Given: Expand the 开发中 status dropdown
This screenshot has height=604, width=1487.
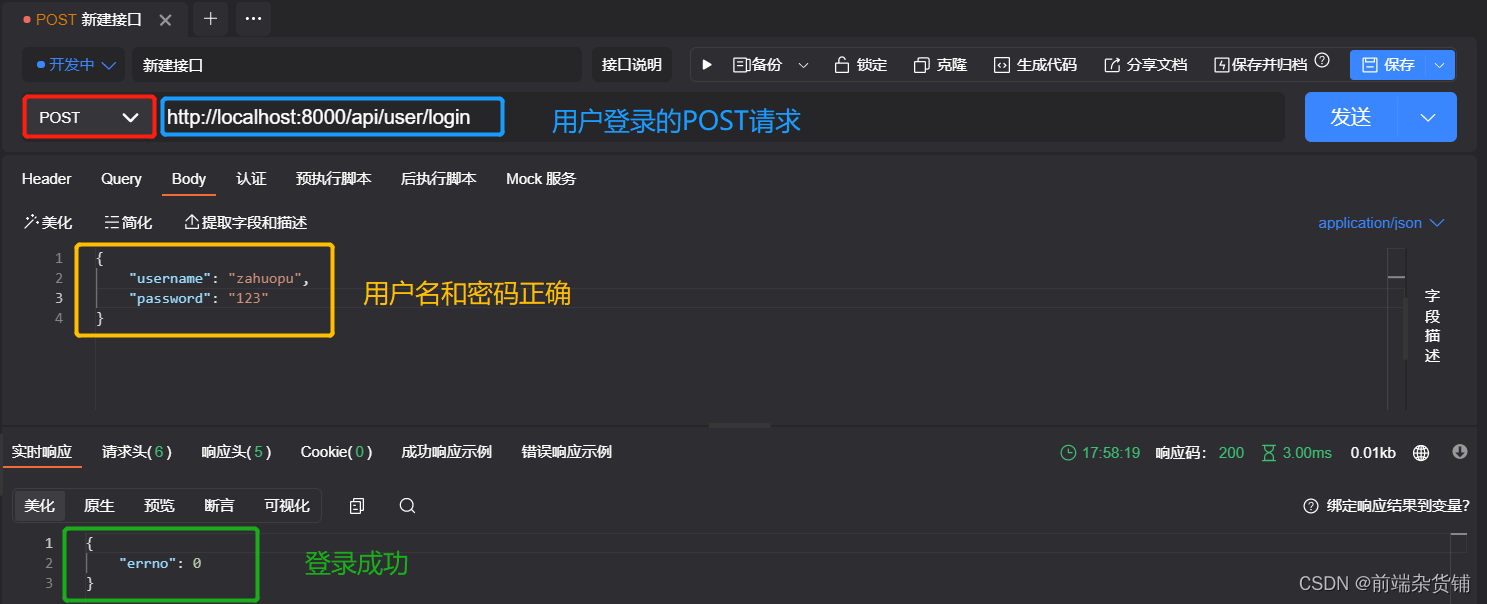Looking at the screenshot, I should point(73,64).
